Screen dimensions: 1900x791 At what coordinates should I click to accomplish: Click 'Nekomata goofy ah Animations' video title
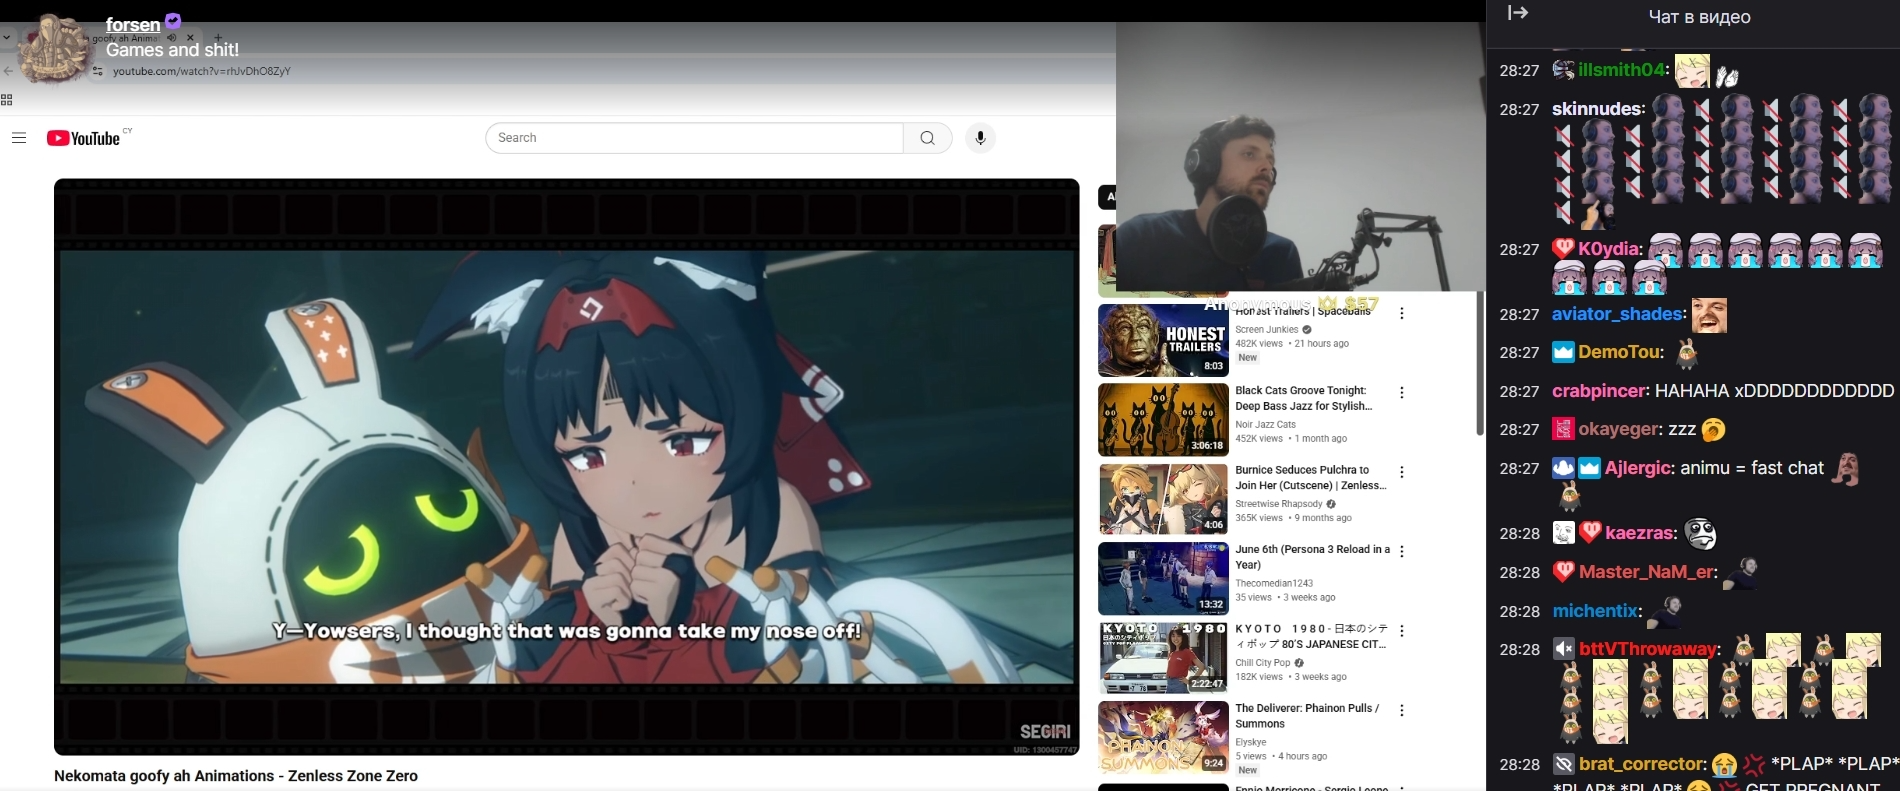pos(236,776)
